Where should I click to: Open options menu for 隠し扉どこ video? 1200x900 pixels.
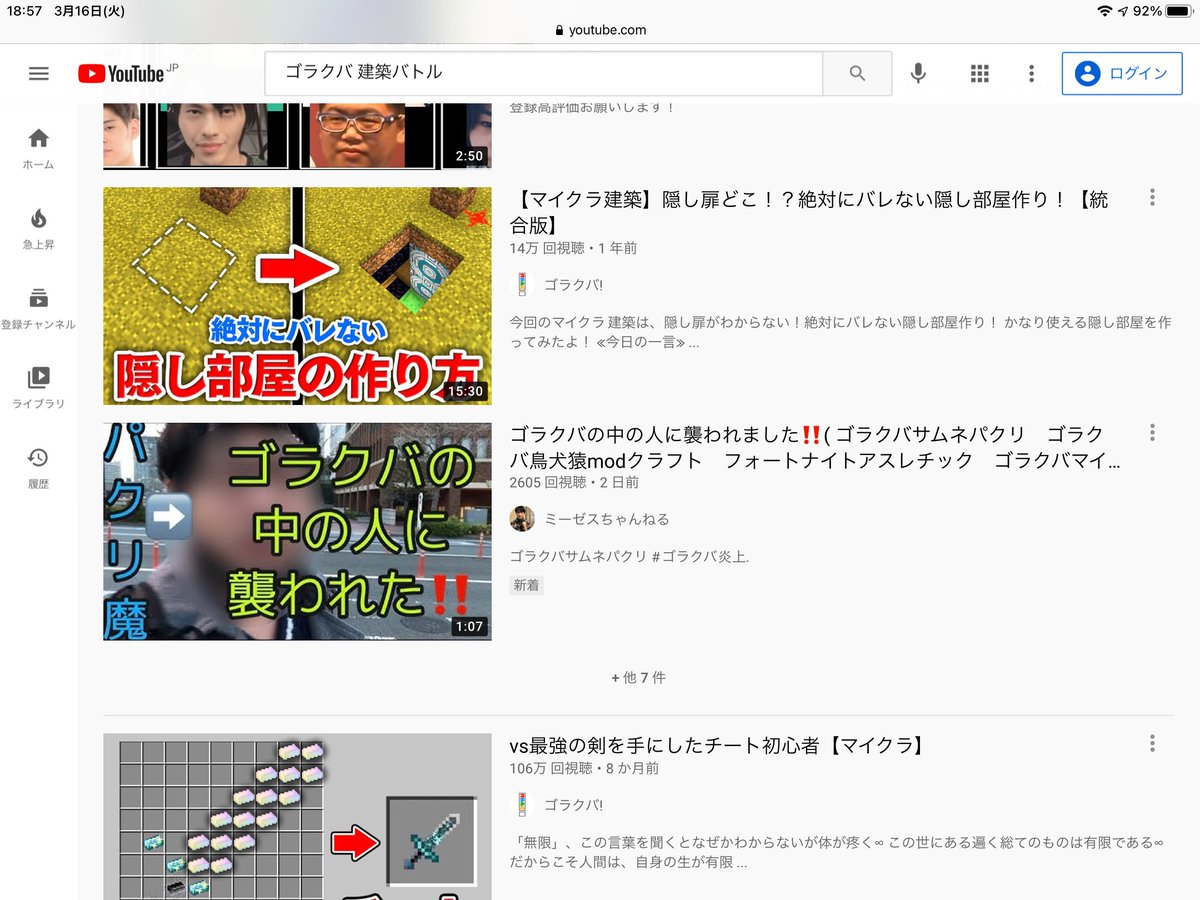pos(1152,198)
